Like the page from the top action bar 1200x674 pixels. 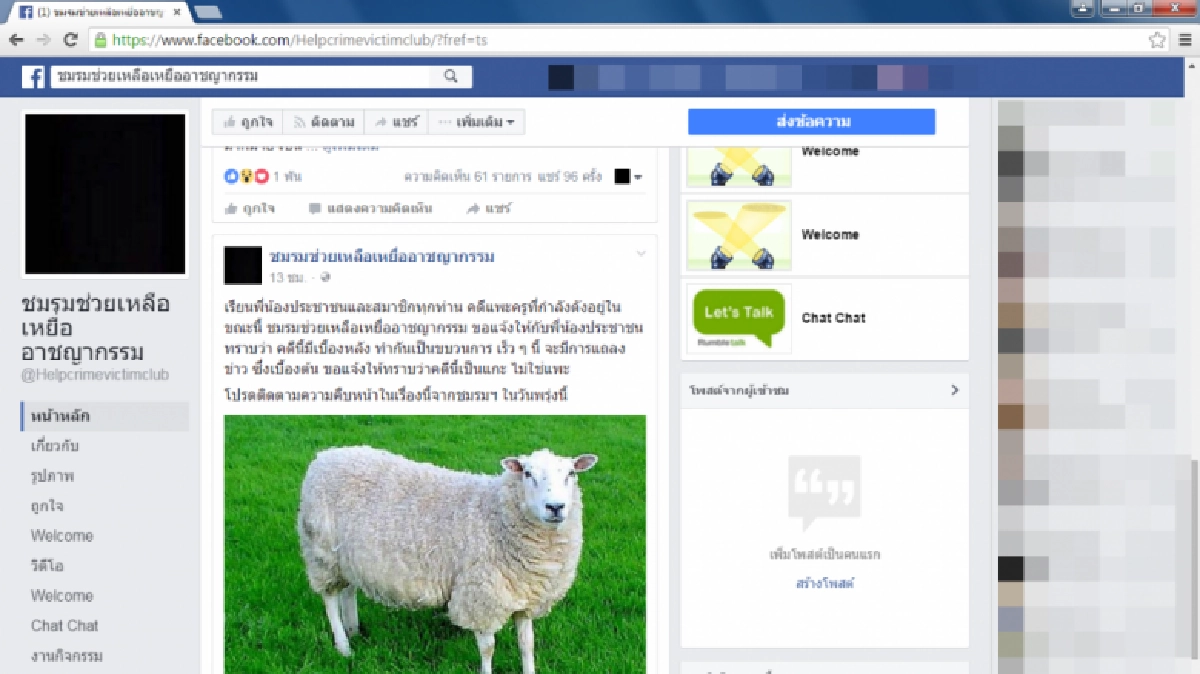pos(247,122)
